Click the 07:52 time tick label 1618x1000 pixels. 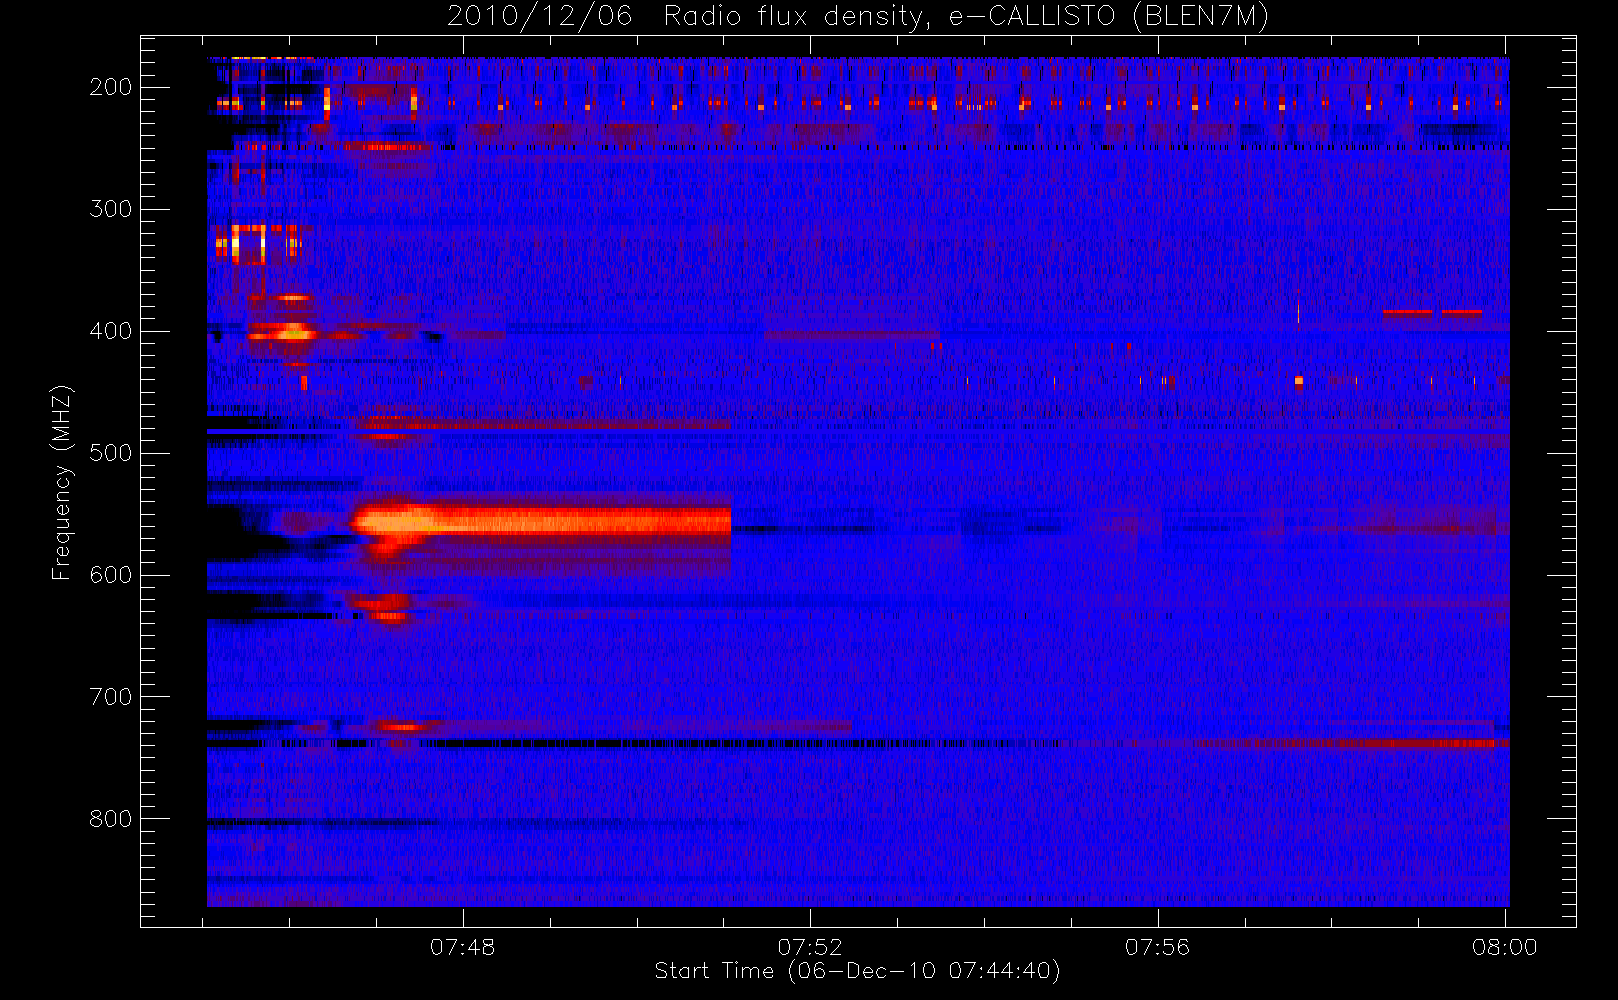point(810,947)
